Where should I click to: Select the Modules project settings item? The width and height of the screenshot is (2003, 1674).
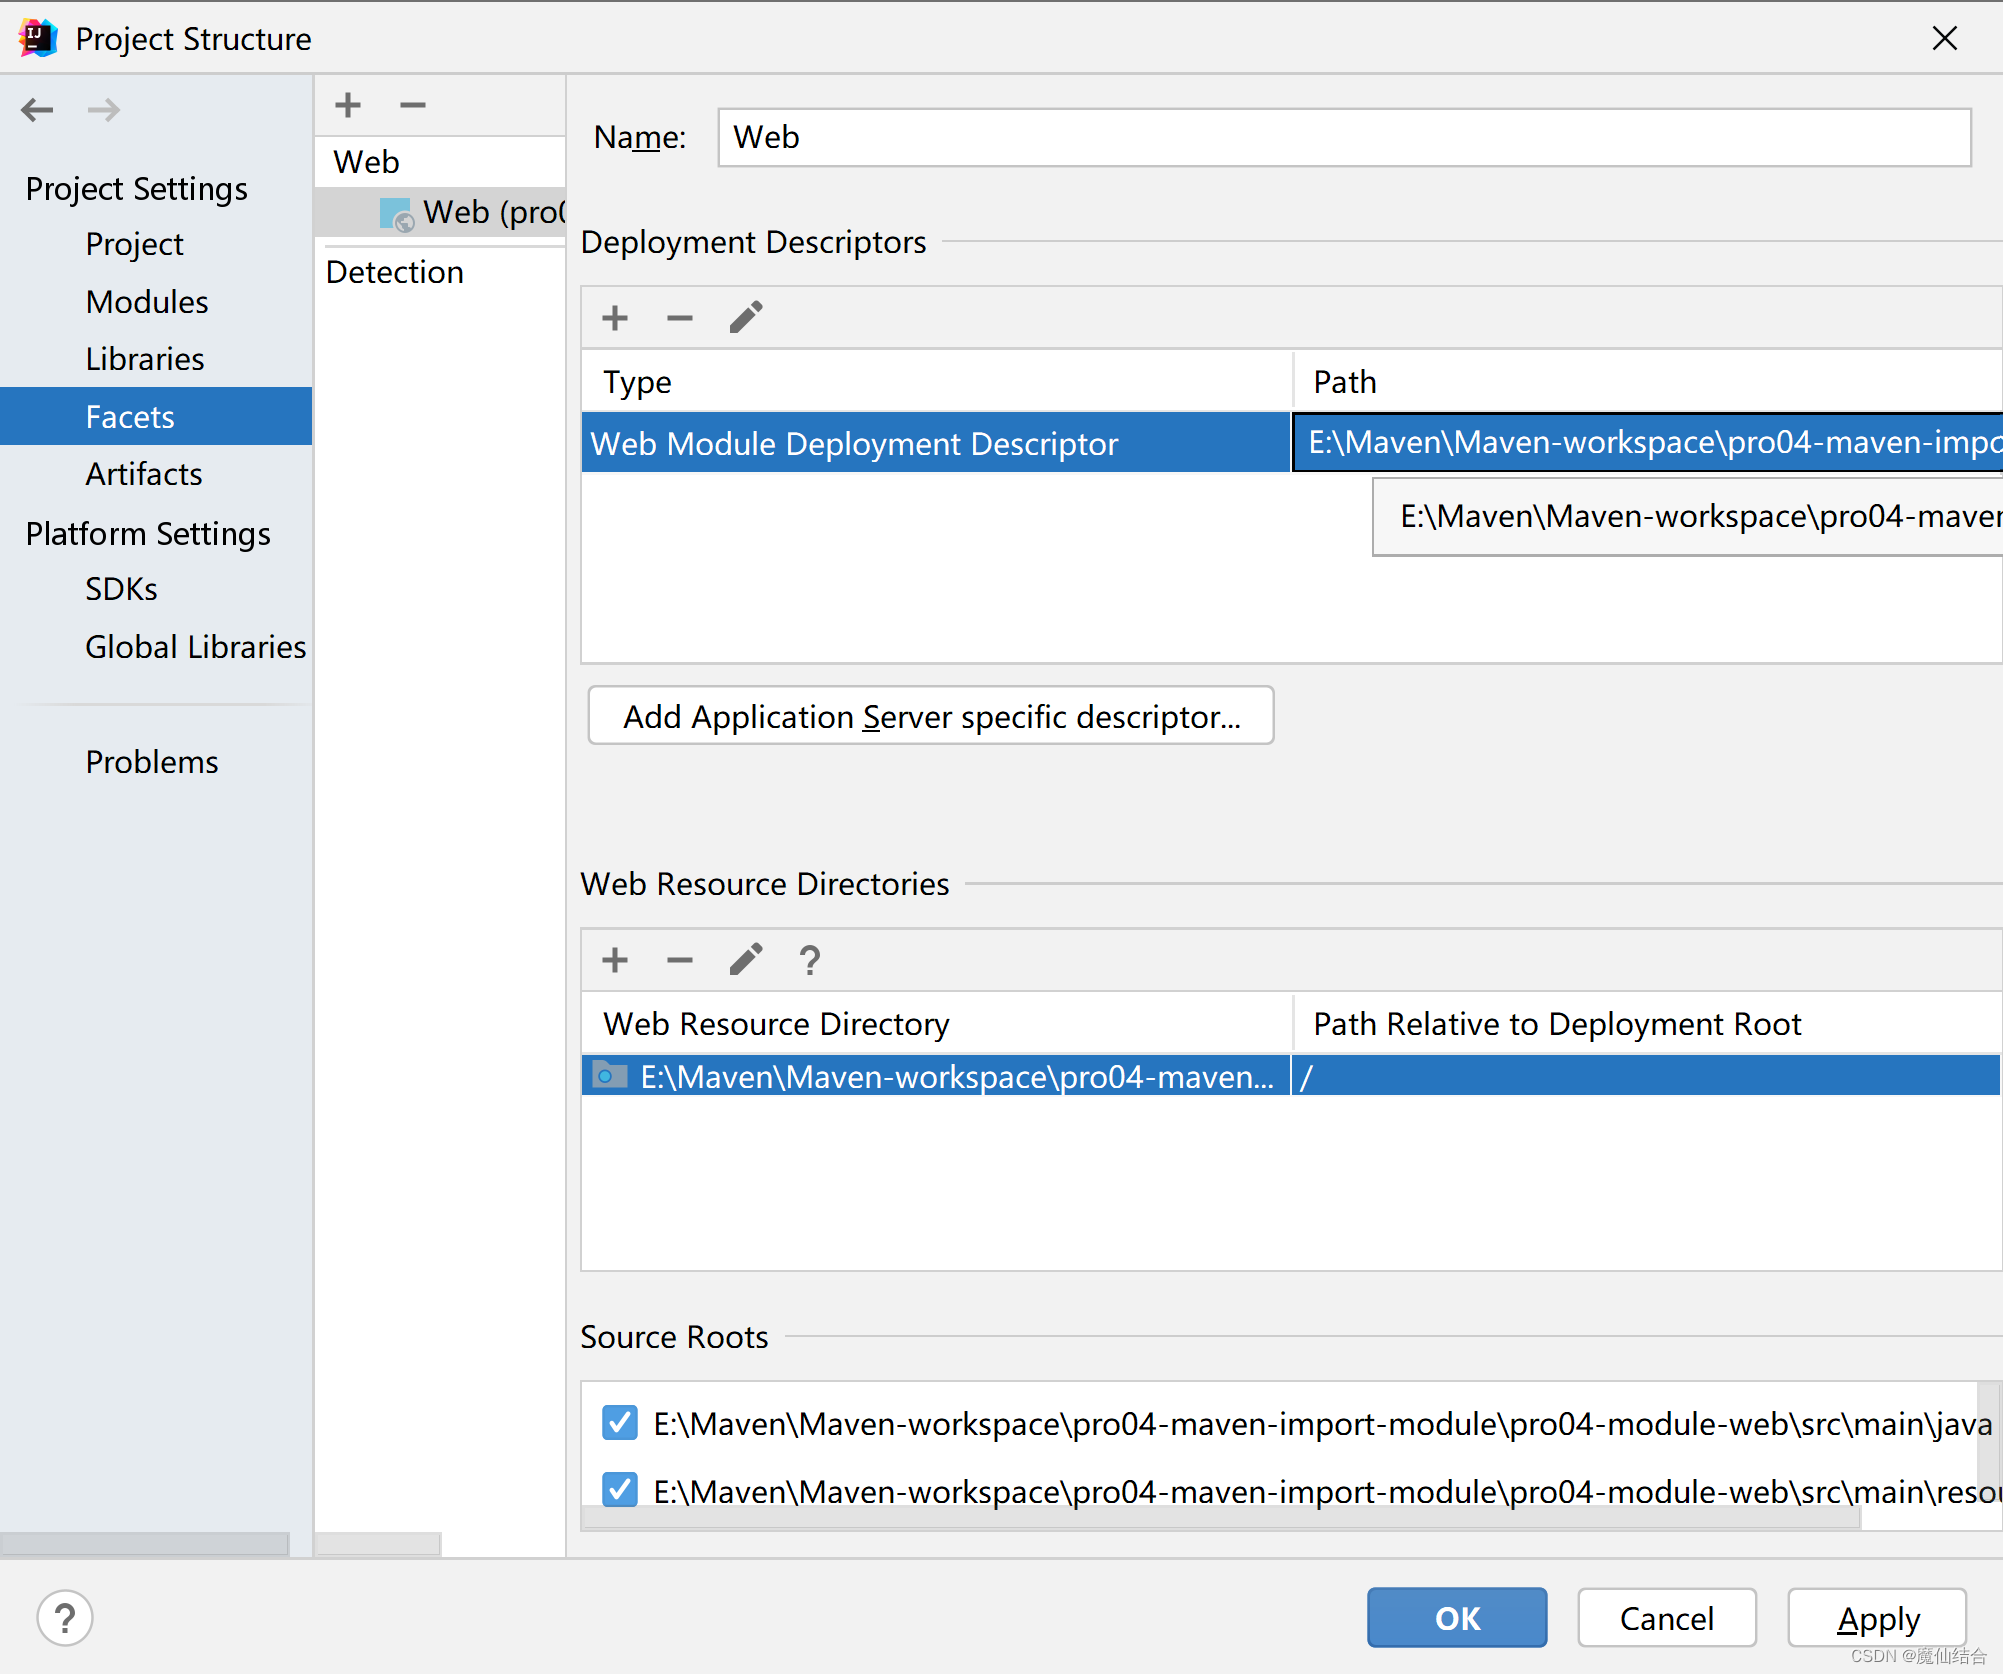(148, 301)
